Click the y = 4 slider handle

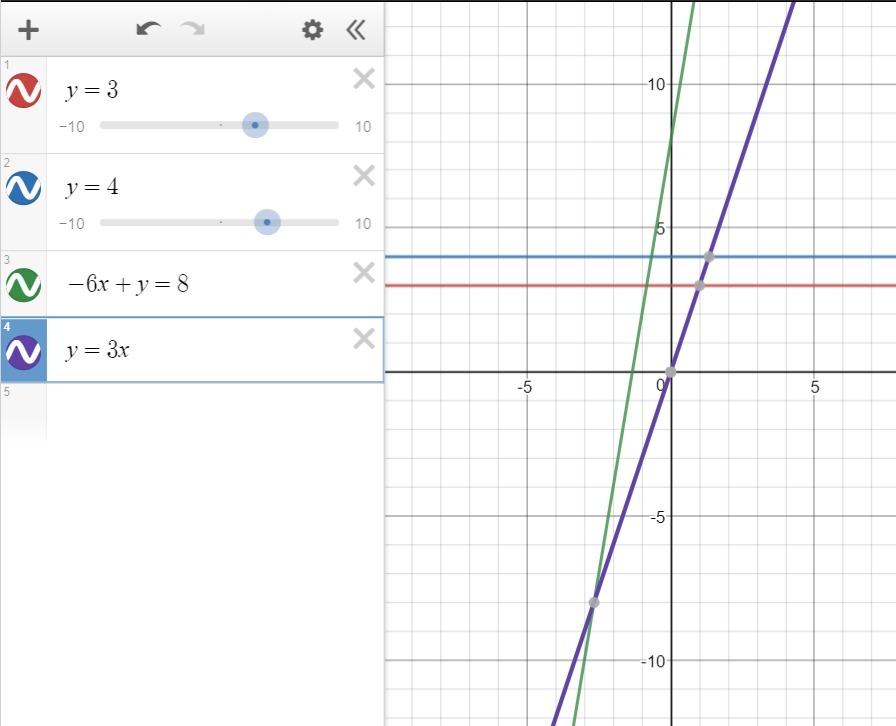(x=267, y=222)
